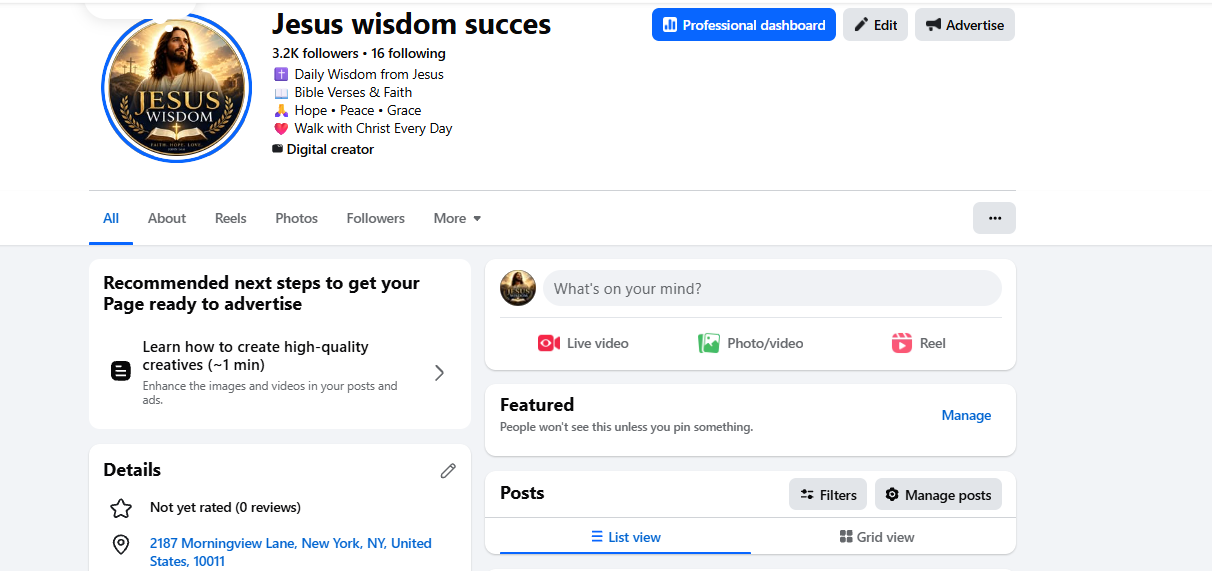This screenshot has height=571, width=1212.
Task: Click the star rating icon
Action: 121,508
